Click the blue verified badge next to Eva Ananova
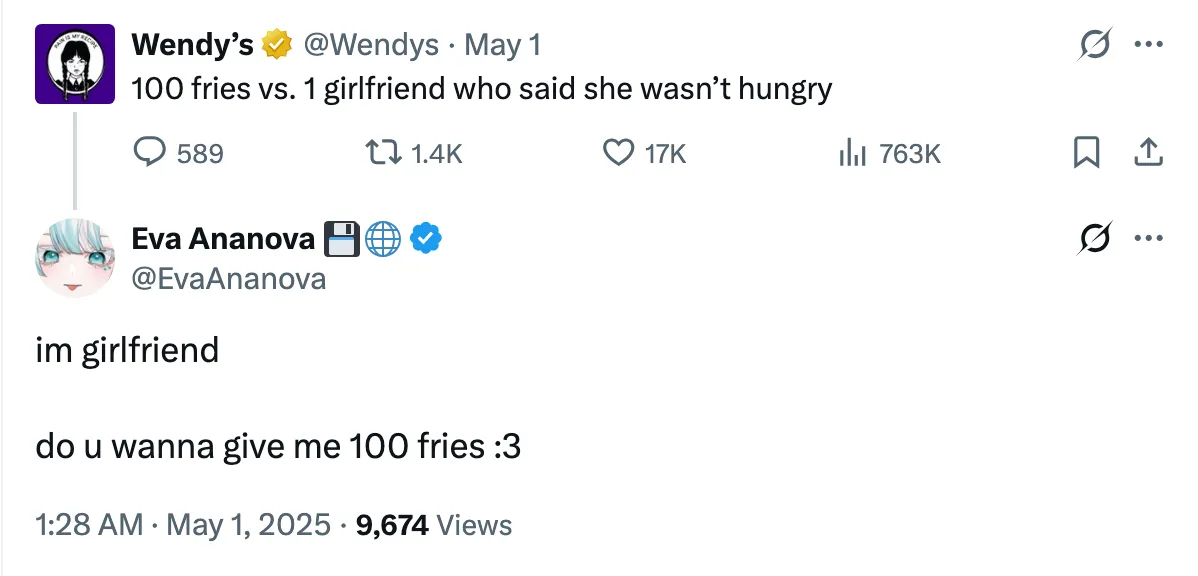Viewport: 1198px width, 576px height. (426, 238)
